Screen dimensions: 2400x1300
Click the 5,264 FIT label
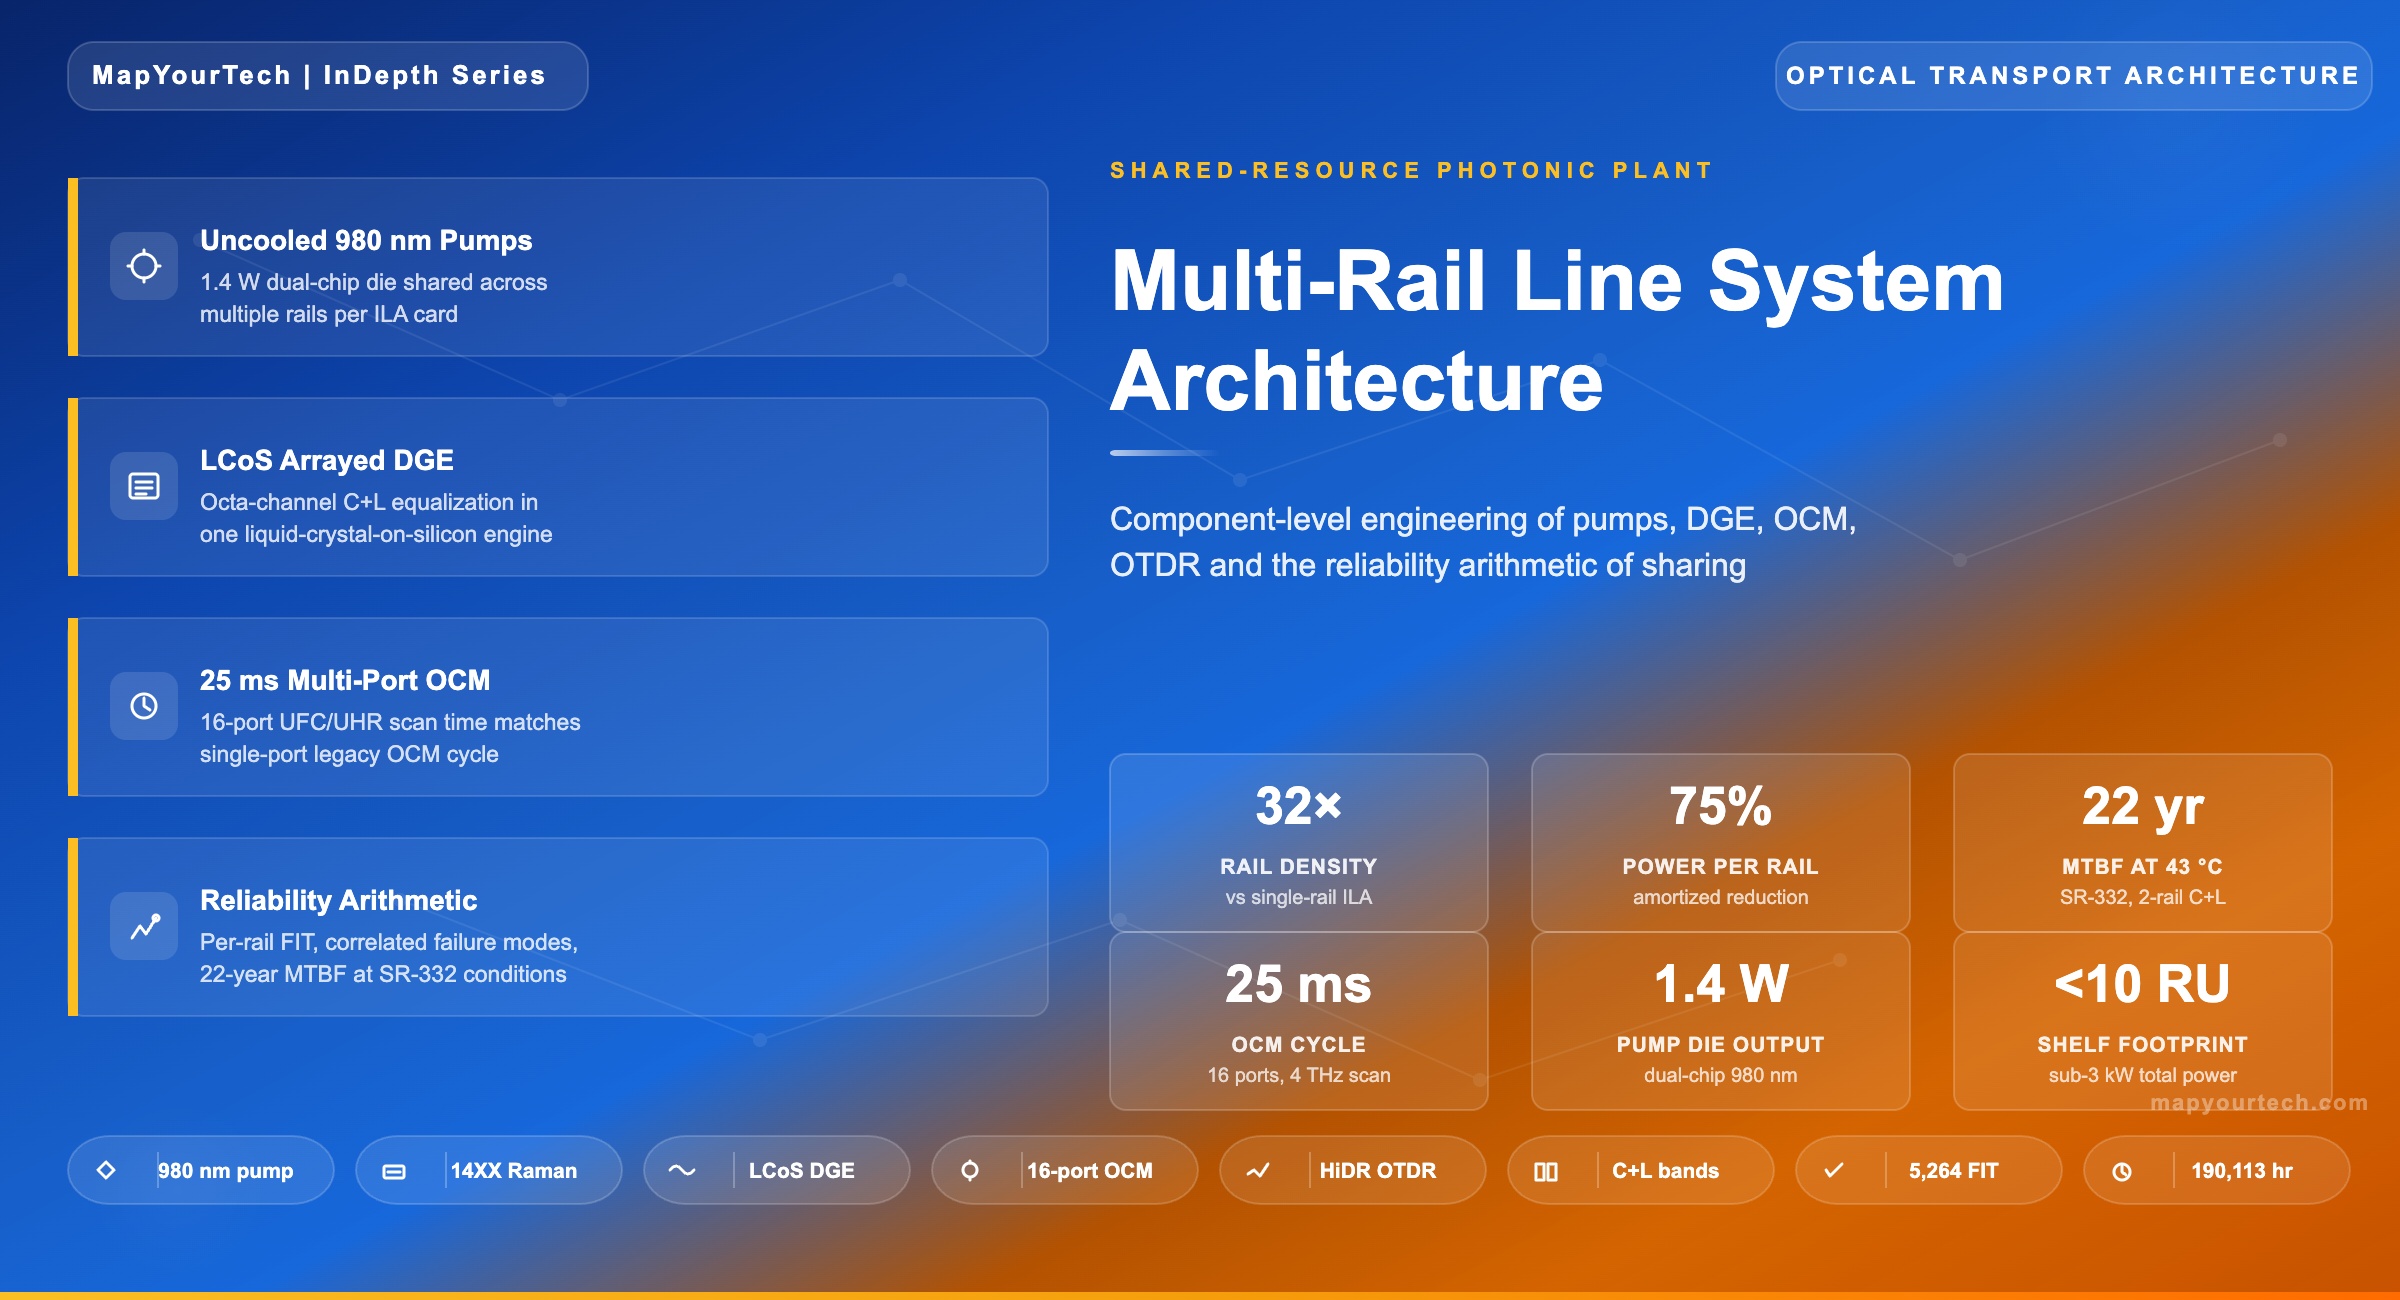click(1954, 1171)
